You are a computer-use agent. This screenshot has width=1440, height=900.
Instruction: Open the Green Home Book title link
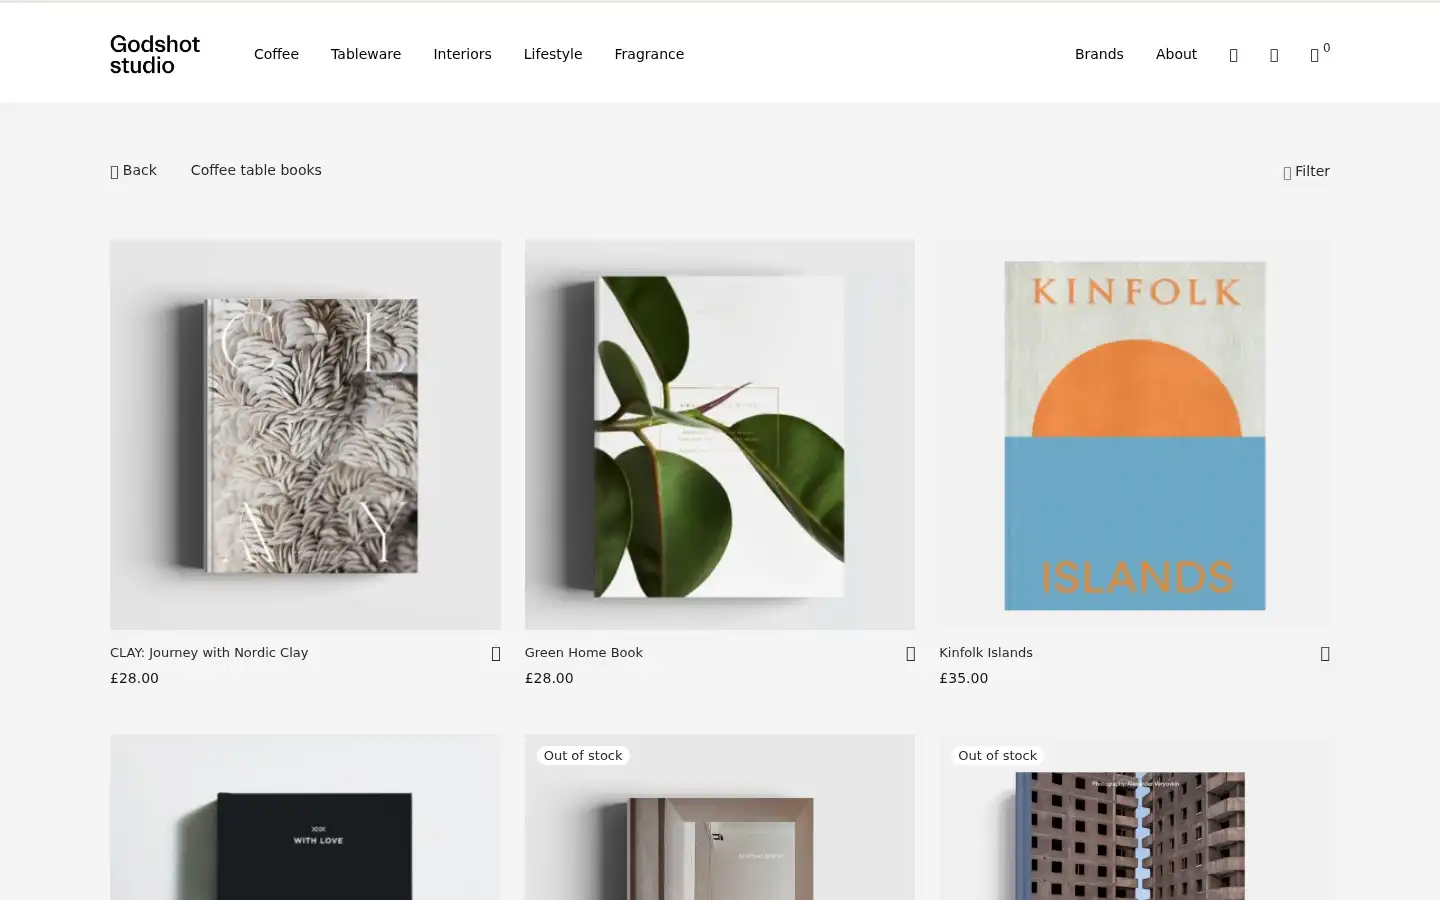[584, 652]
